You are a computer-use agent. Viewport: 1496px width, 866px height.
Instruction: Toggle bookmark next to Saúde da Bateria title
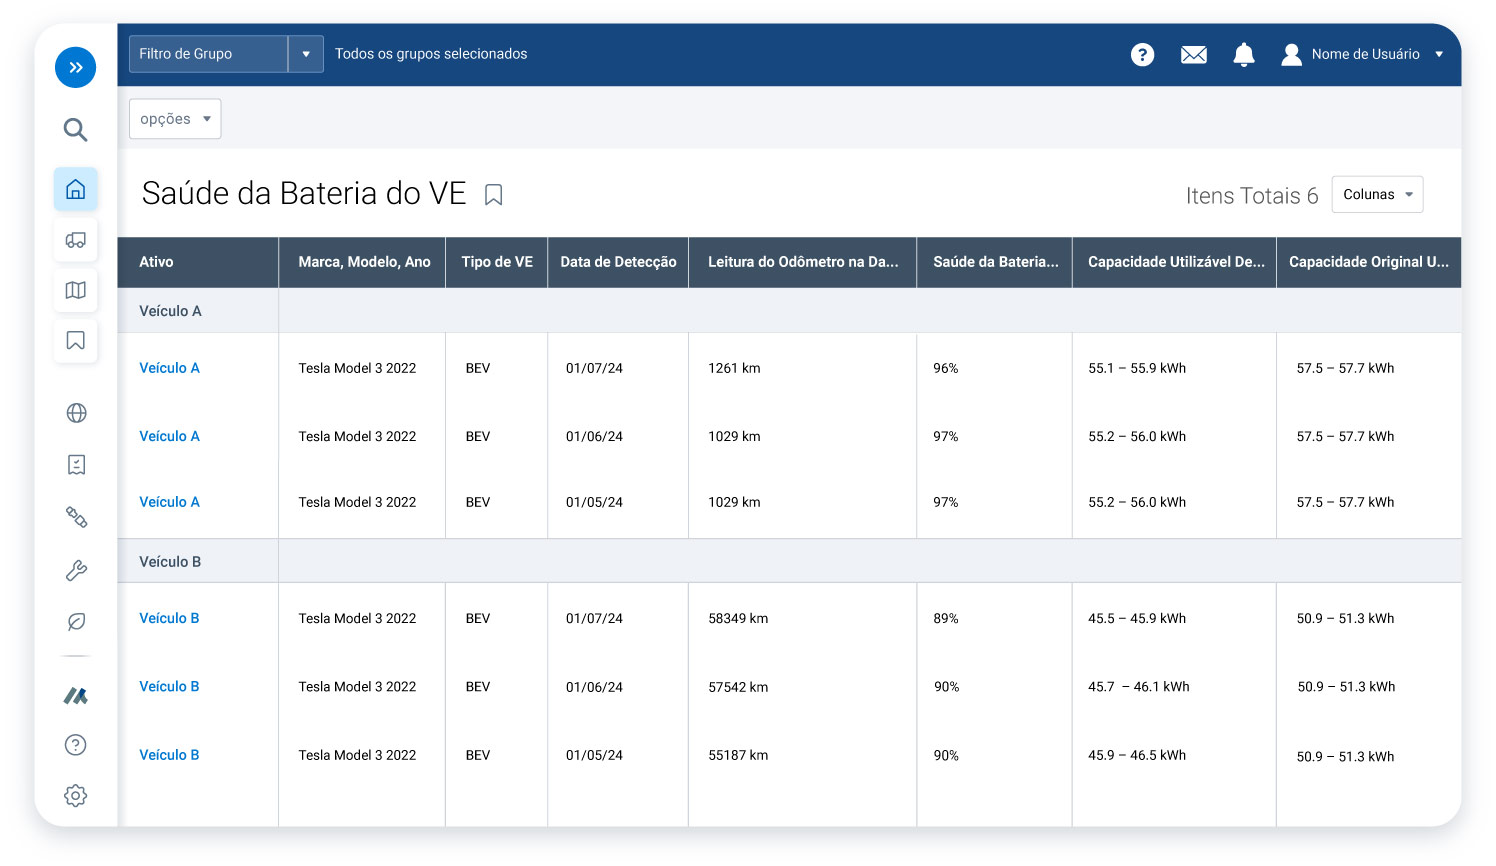pos(493,195)
